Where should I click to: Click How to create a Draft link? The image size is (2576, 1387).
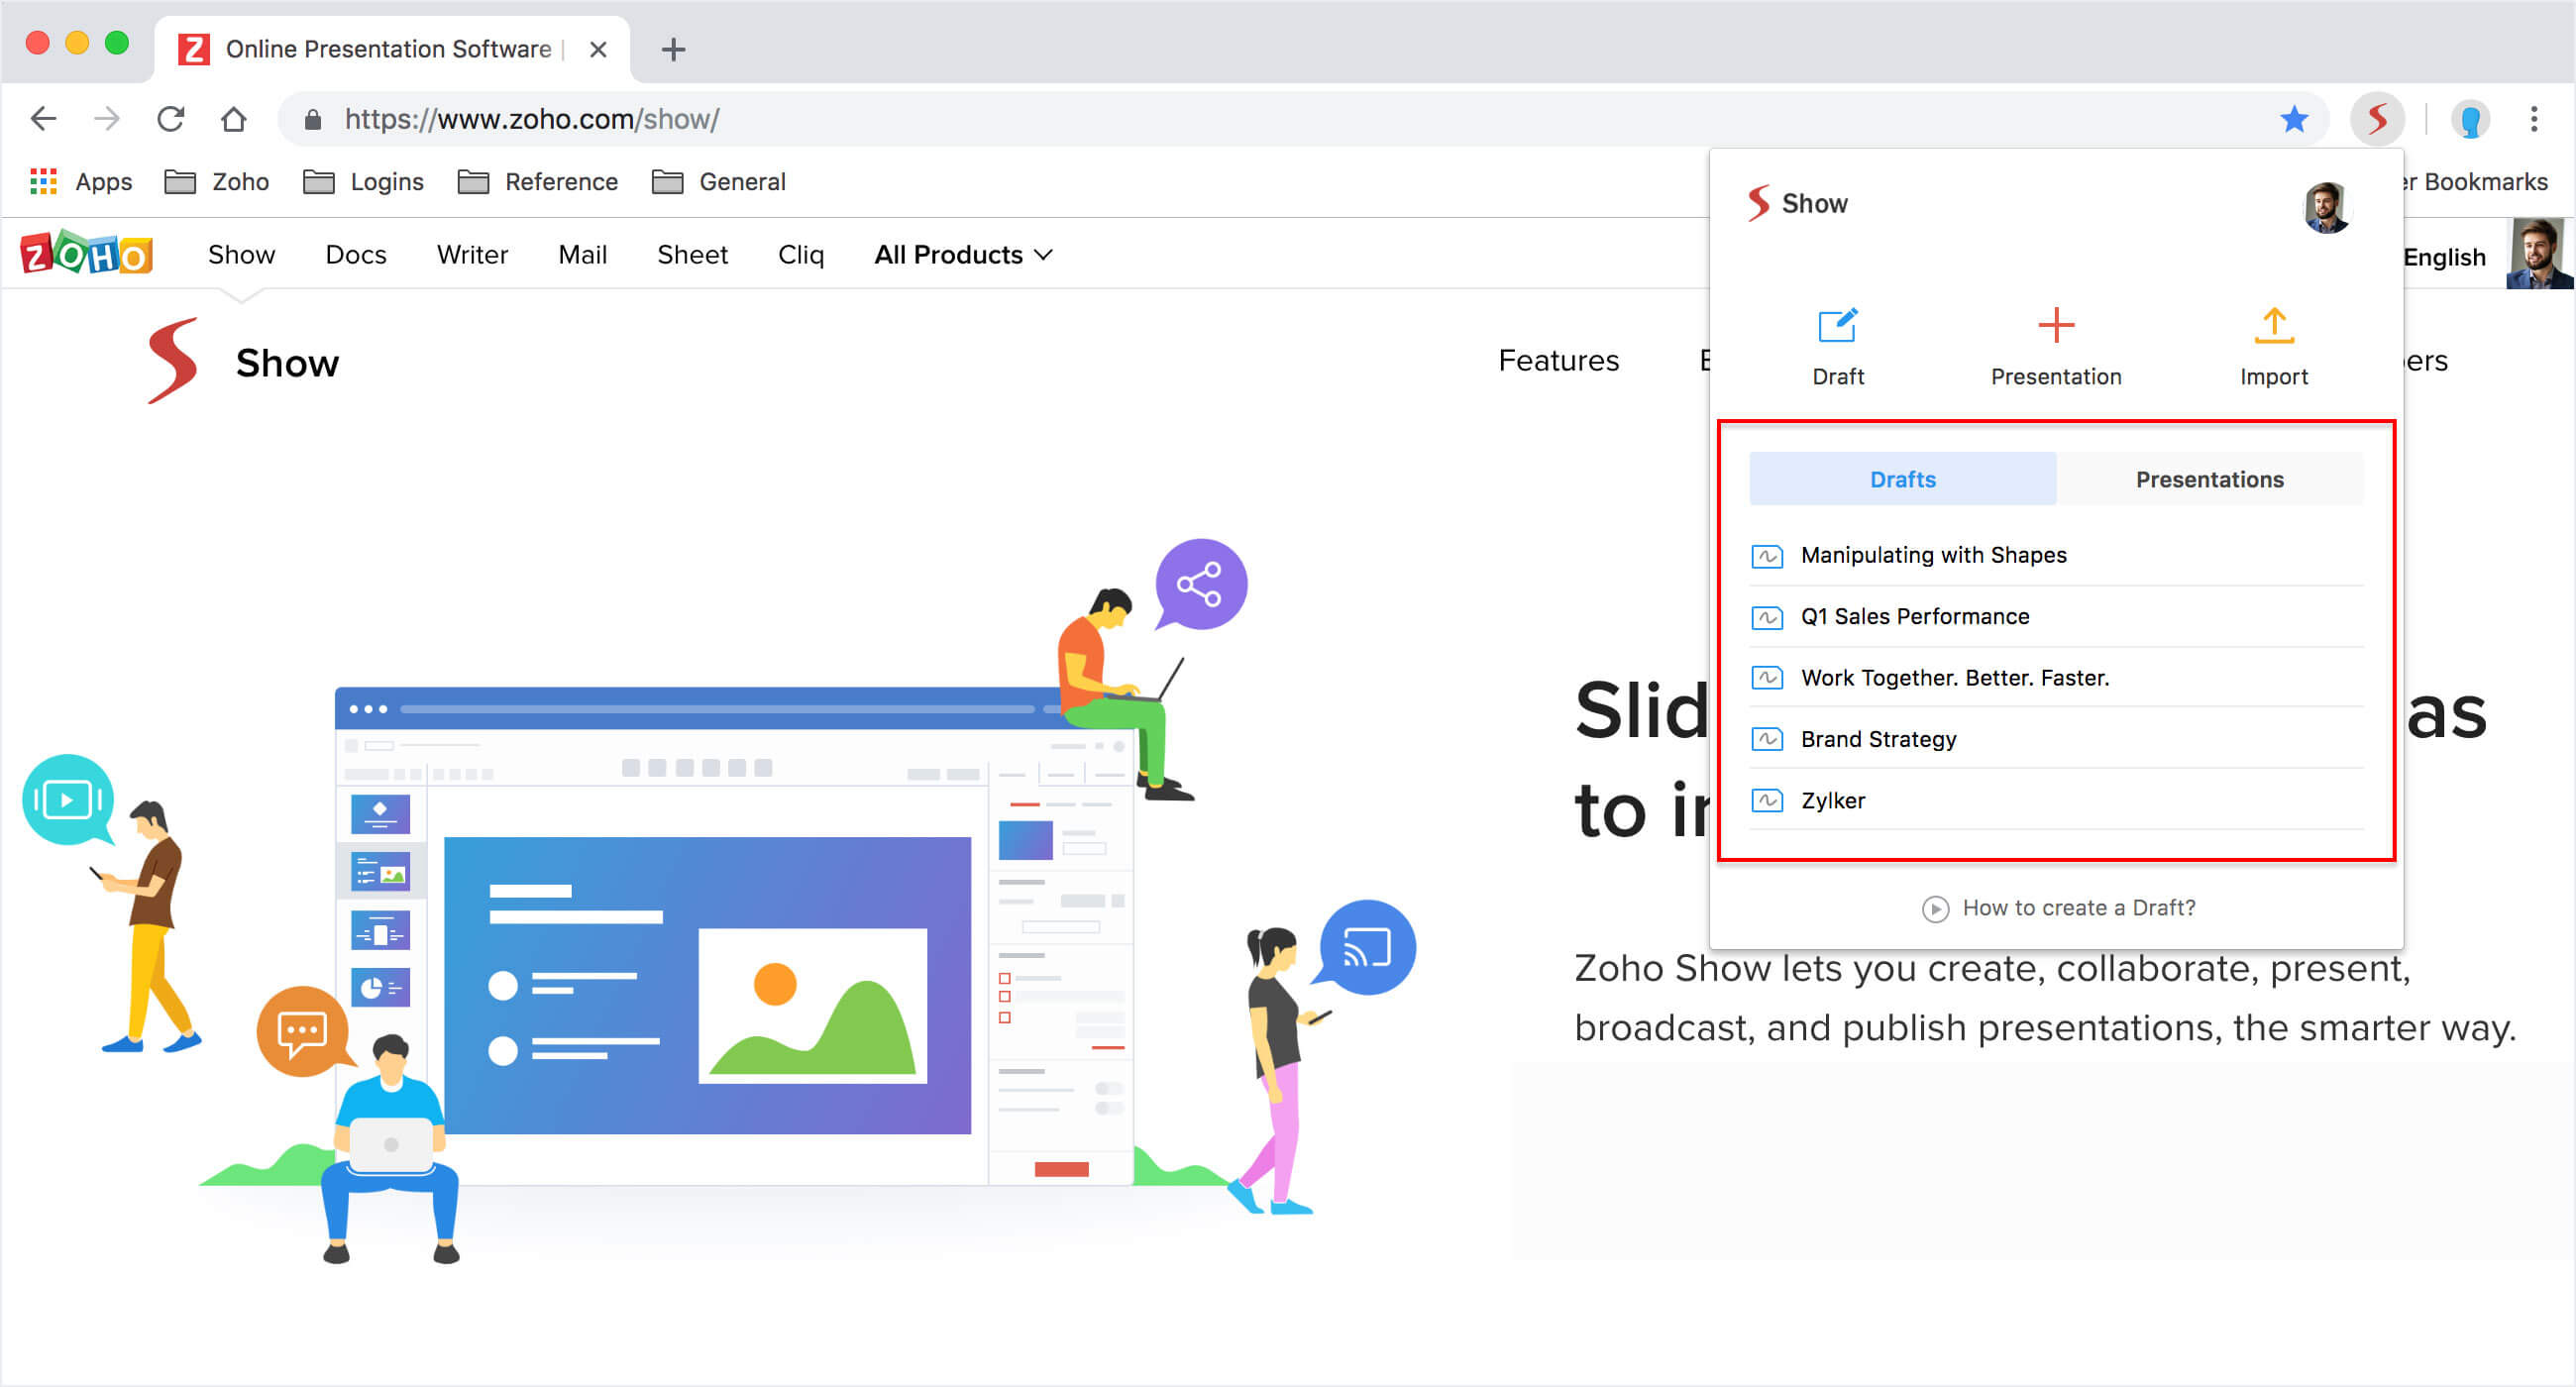(x=2077, y=908)
